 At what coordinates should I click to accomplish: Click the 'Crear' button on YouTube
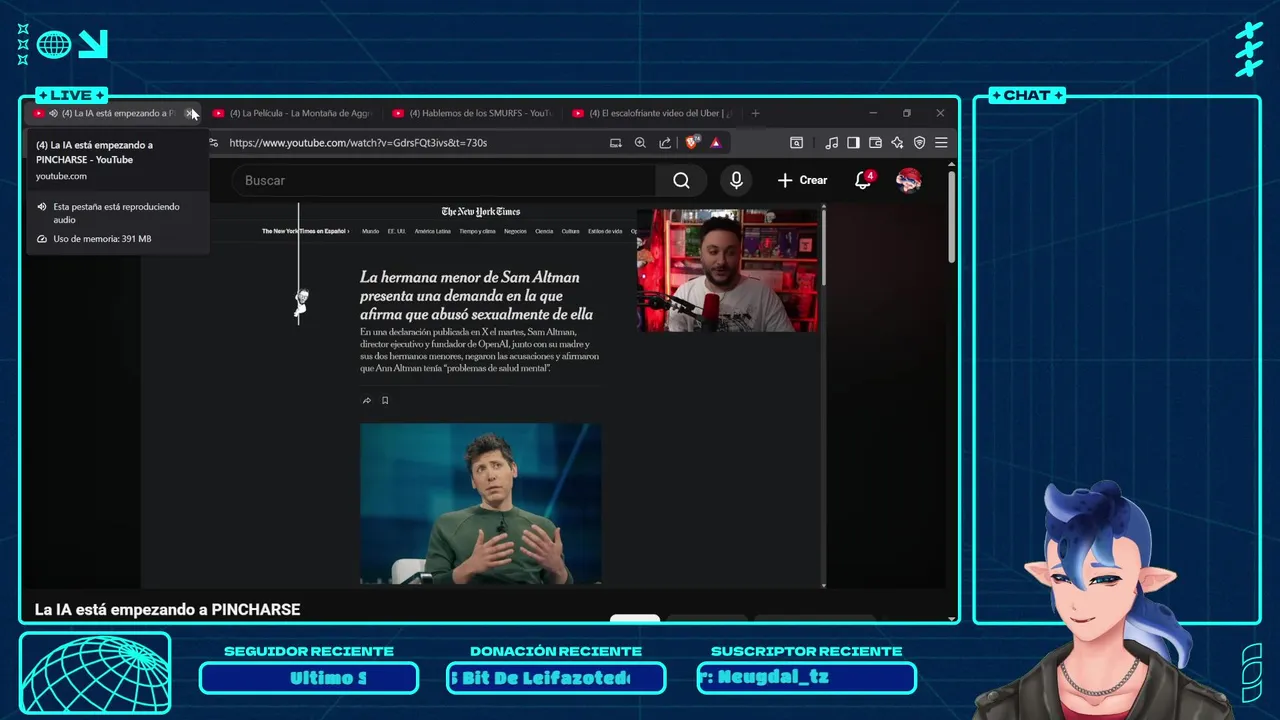(802, 180)
